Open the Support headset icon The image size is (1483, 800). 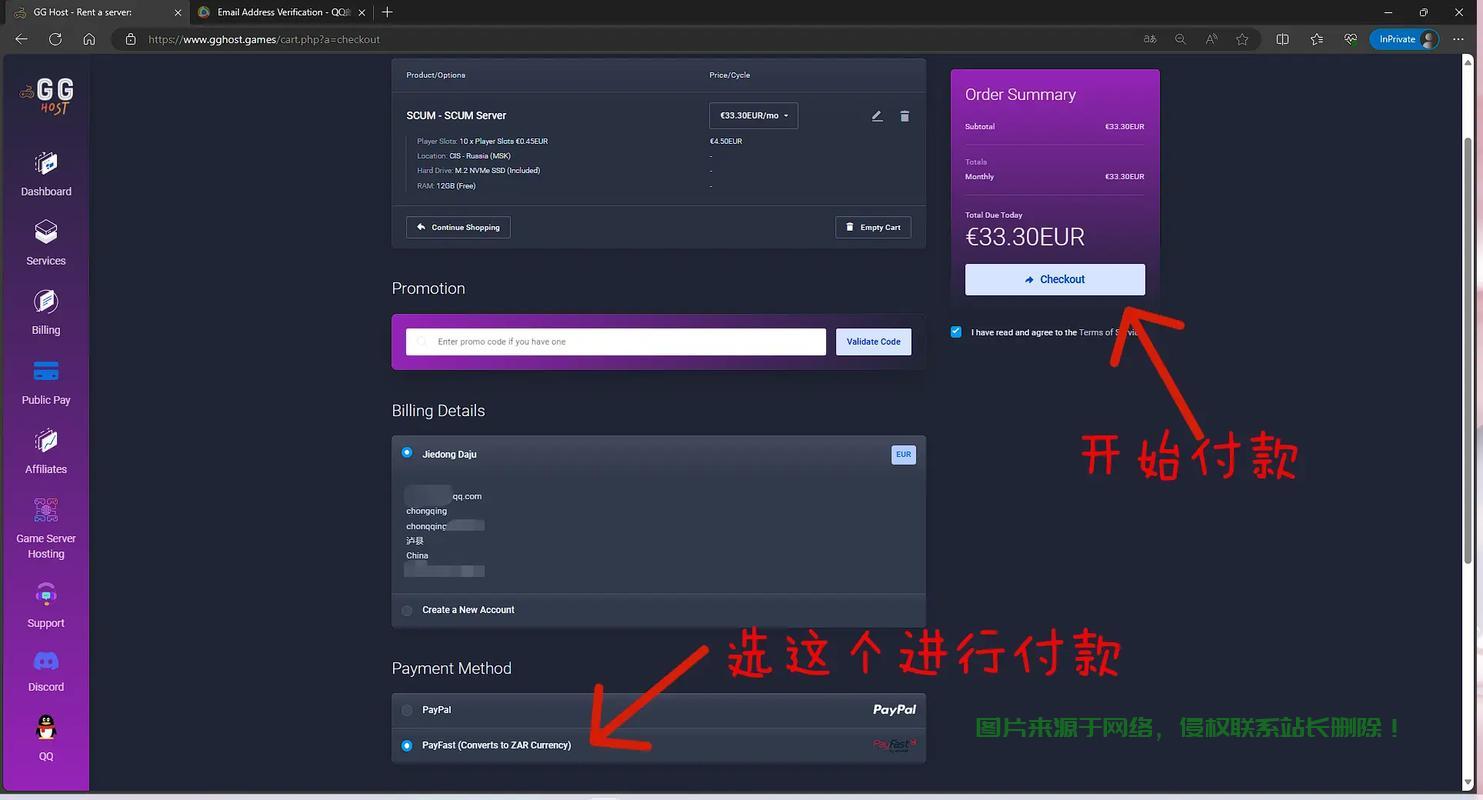click(x=46, y=594)
